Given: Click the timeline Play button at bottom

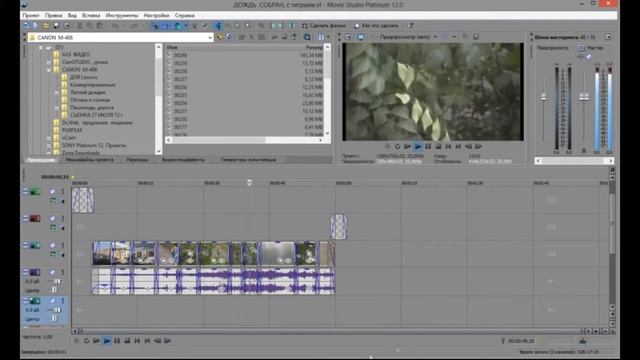Looking at the screenshot, I should (107, 341).
